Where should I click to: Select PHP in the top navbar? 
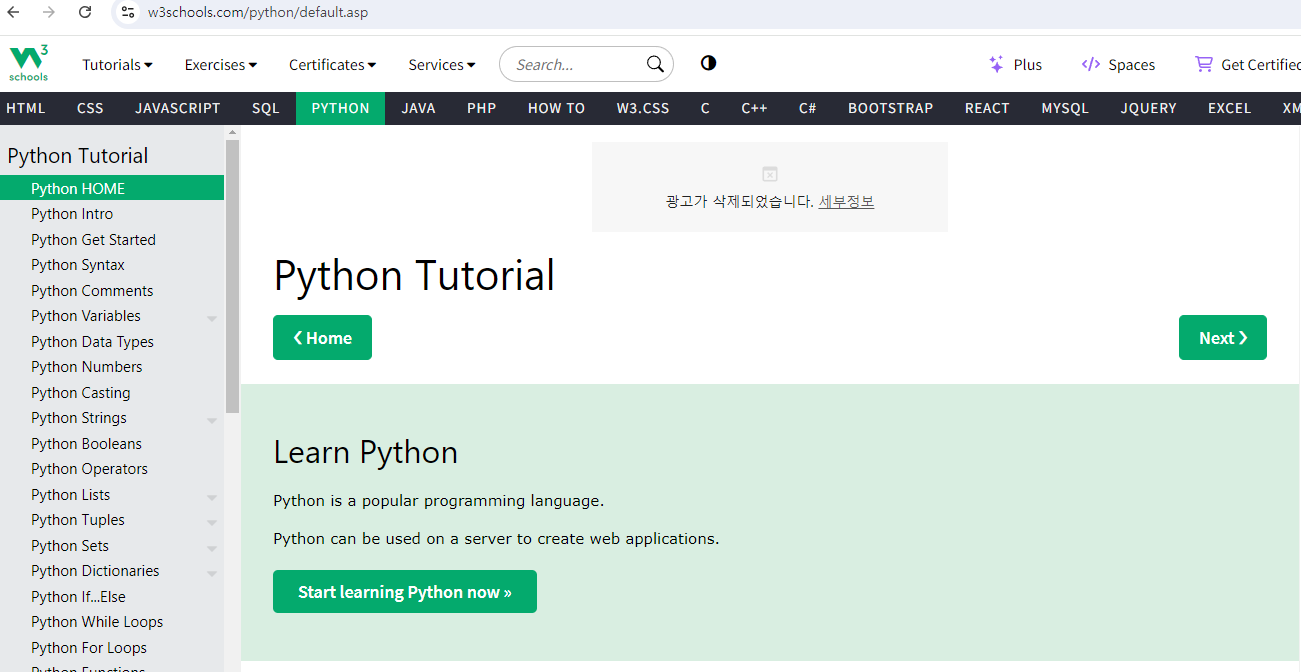pyautogui.click(x=482, y=108)
